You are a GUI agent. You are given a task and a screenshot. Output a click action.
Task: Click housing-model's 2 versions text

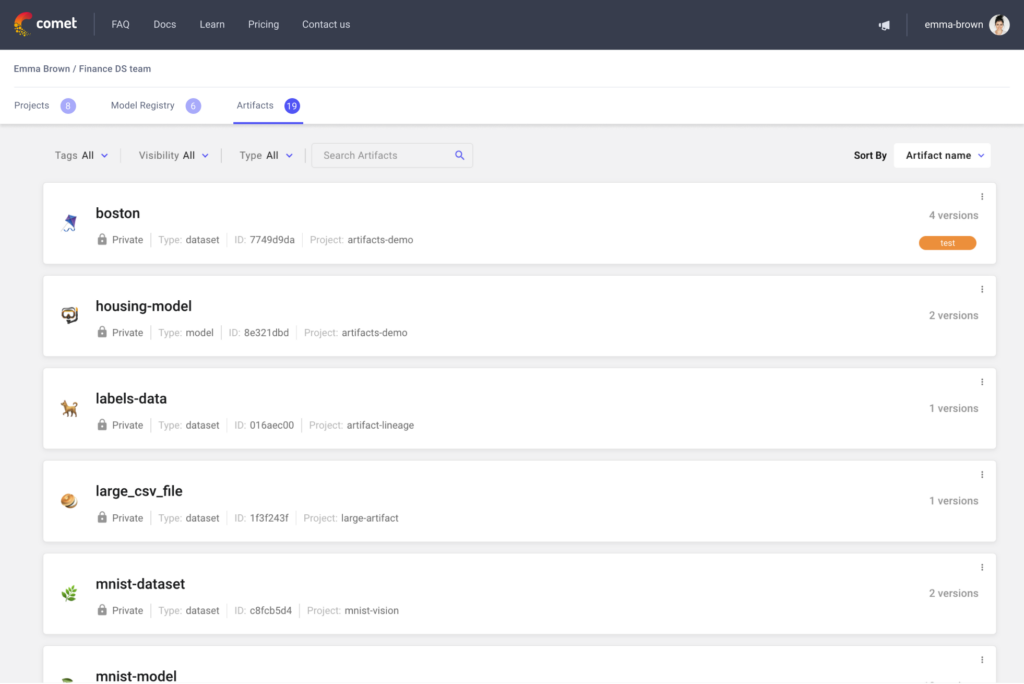coord(953,316)
